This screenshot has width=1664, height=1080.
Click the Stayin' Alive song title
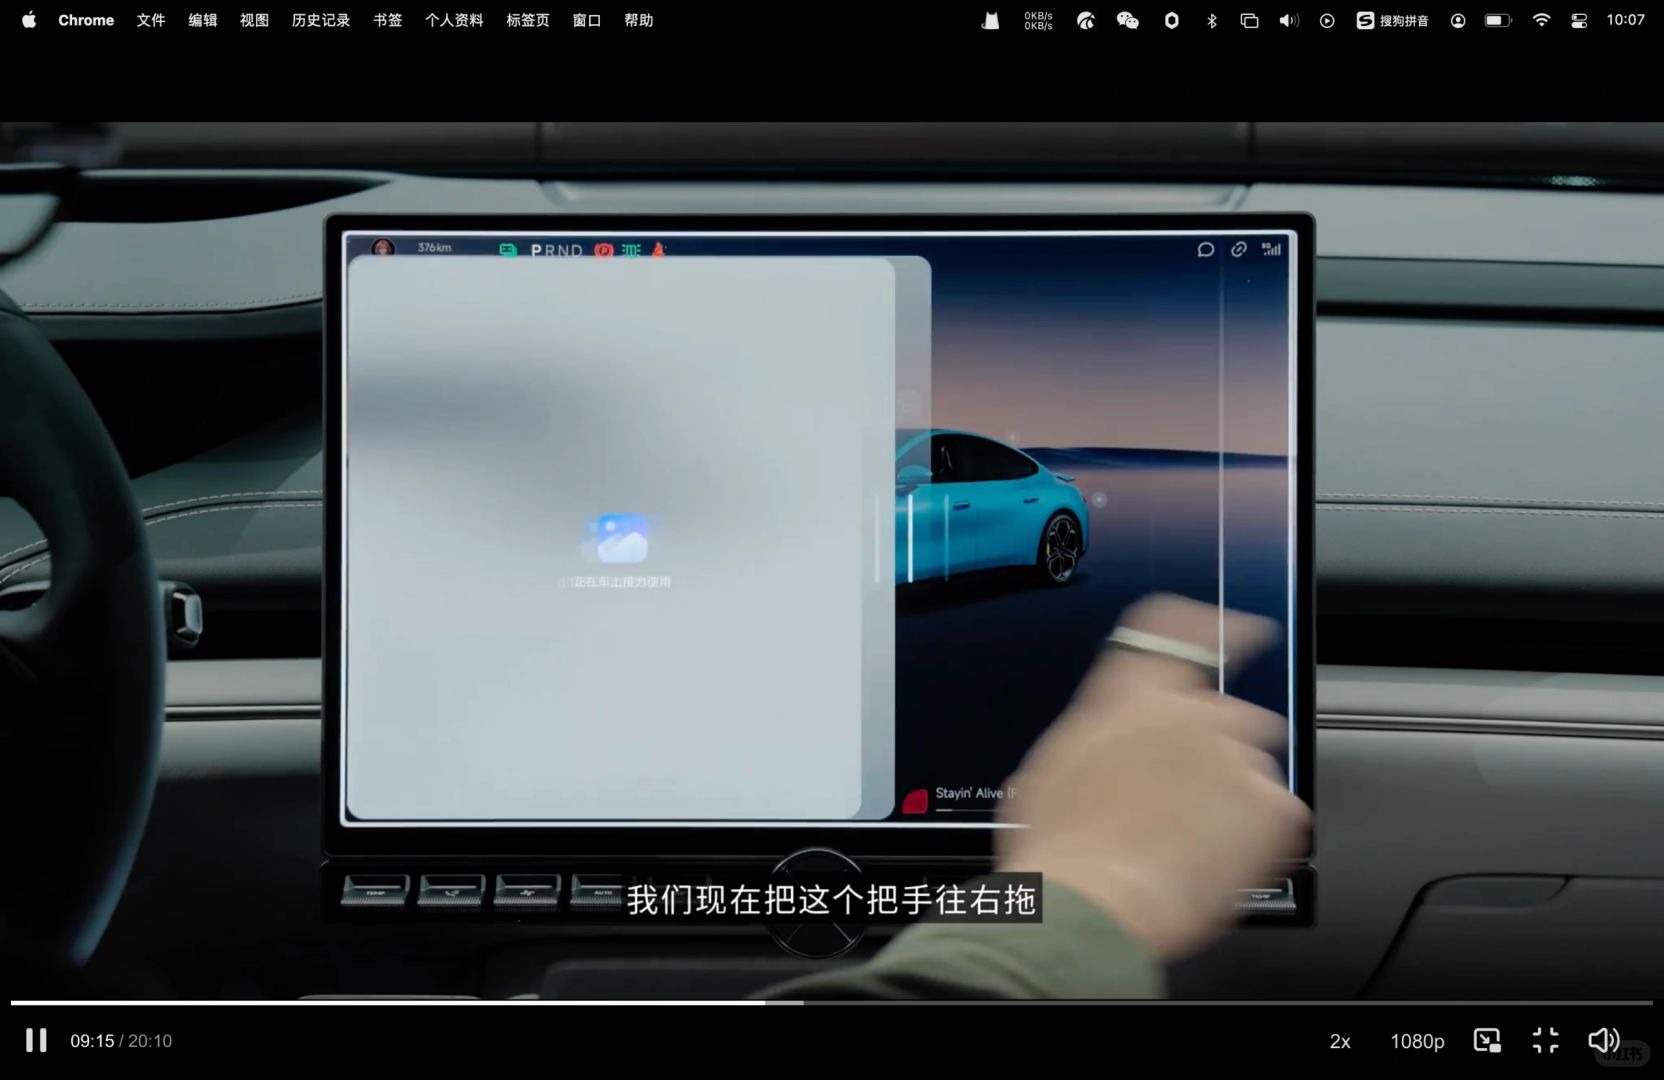(975, 793)
